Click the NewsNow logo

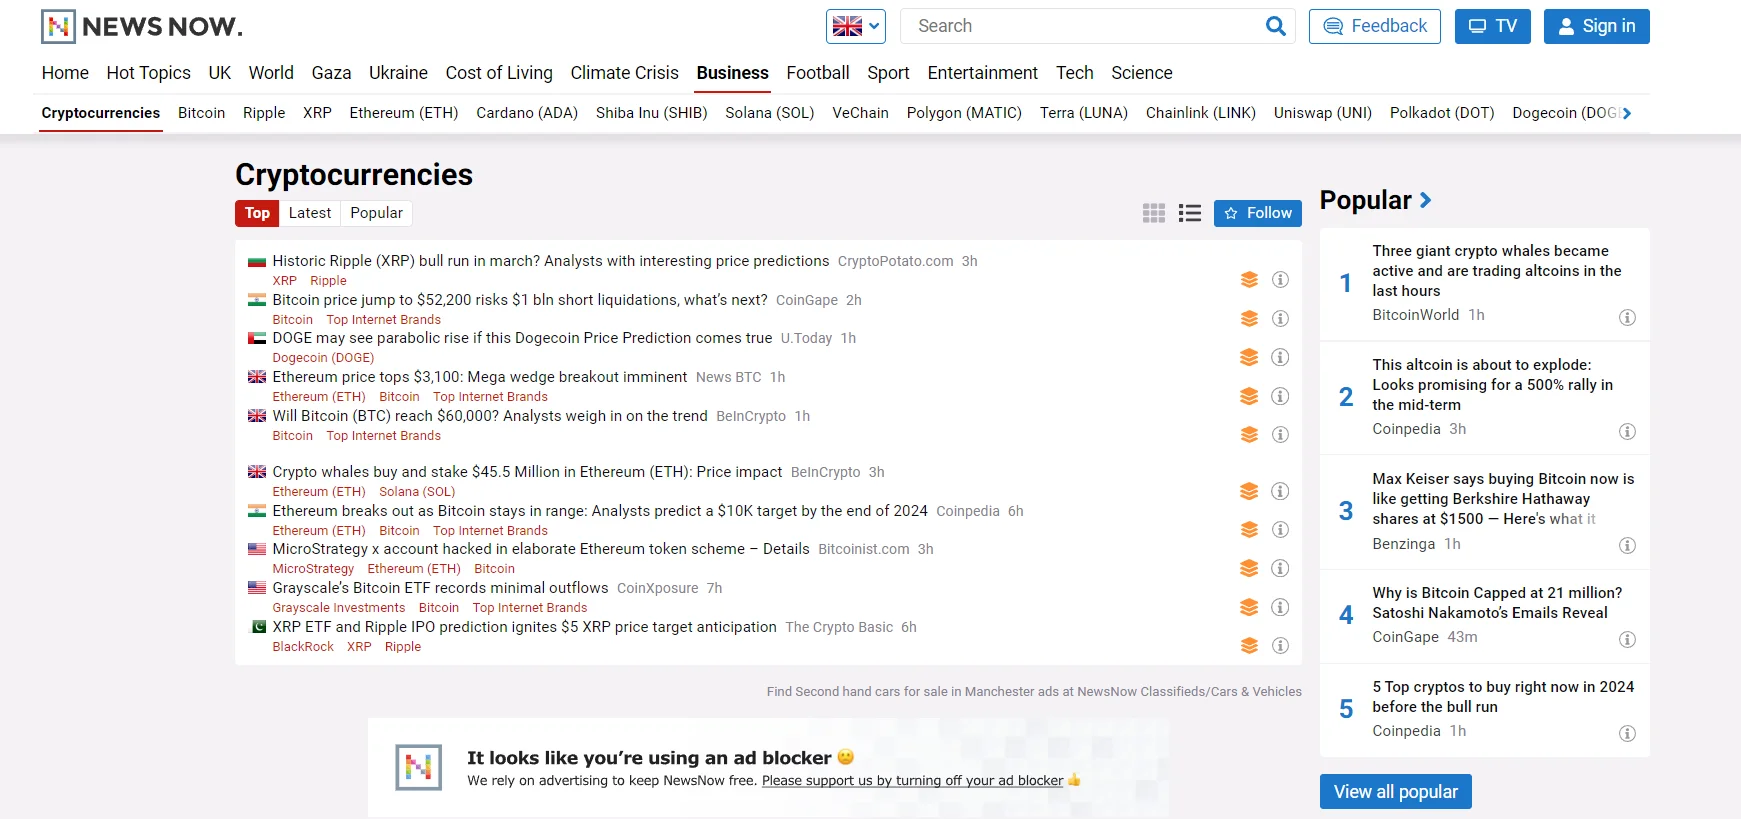pyautogui.click(x=141, y=26)
